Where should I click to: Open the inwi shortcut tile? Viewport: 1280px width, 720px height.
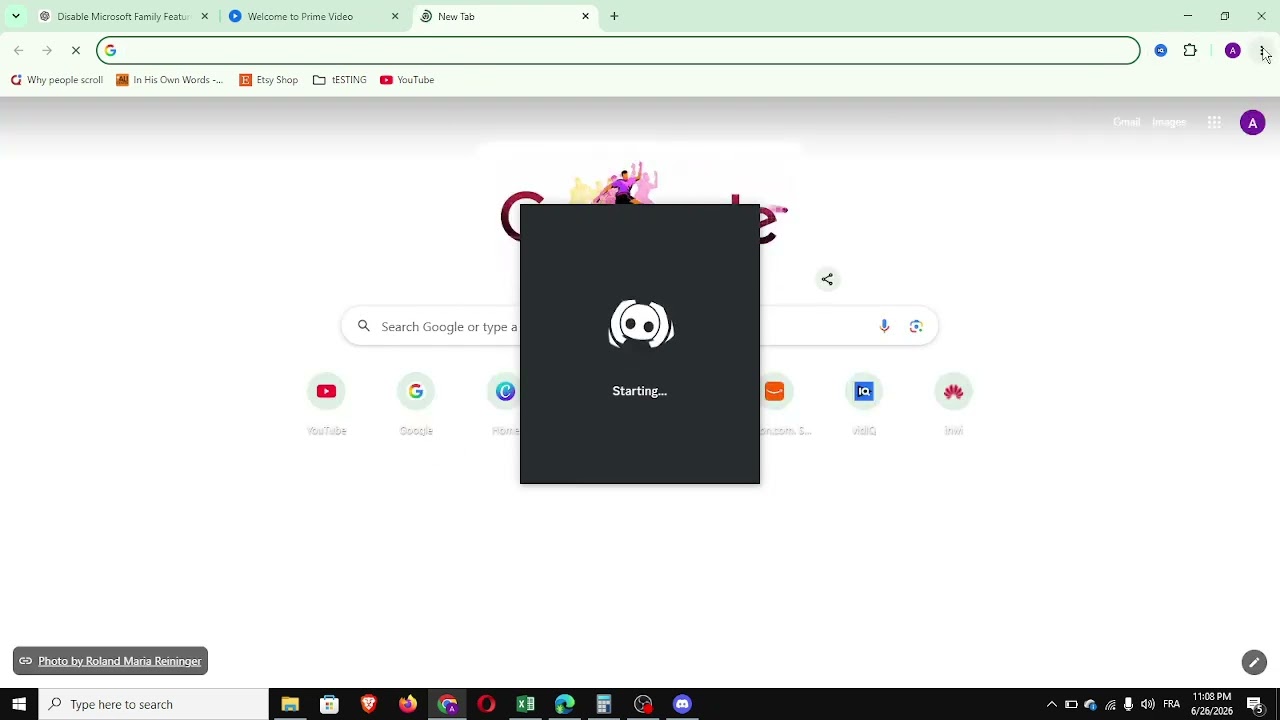(953, 405)
